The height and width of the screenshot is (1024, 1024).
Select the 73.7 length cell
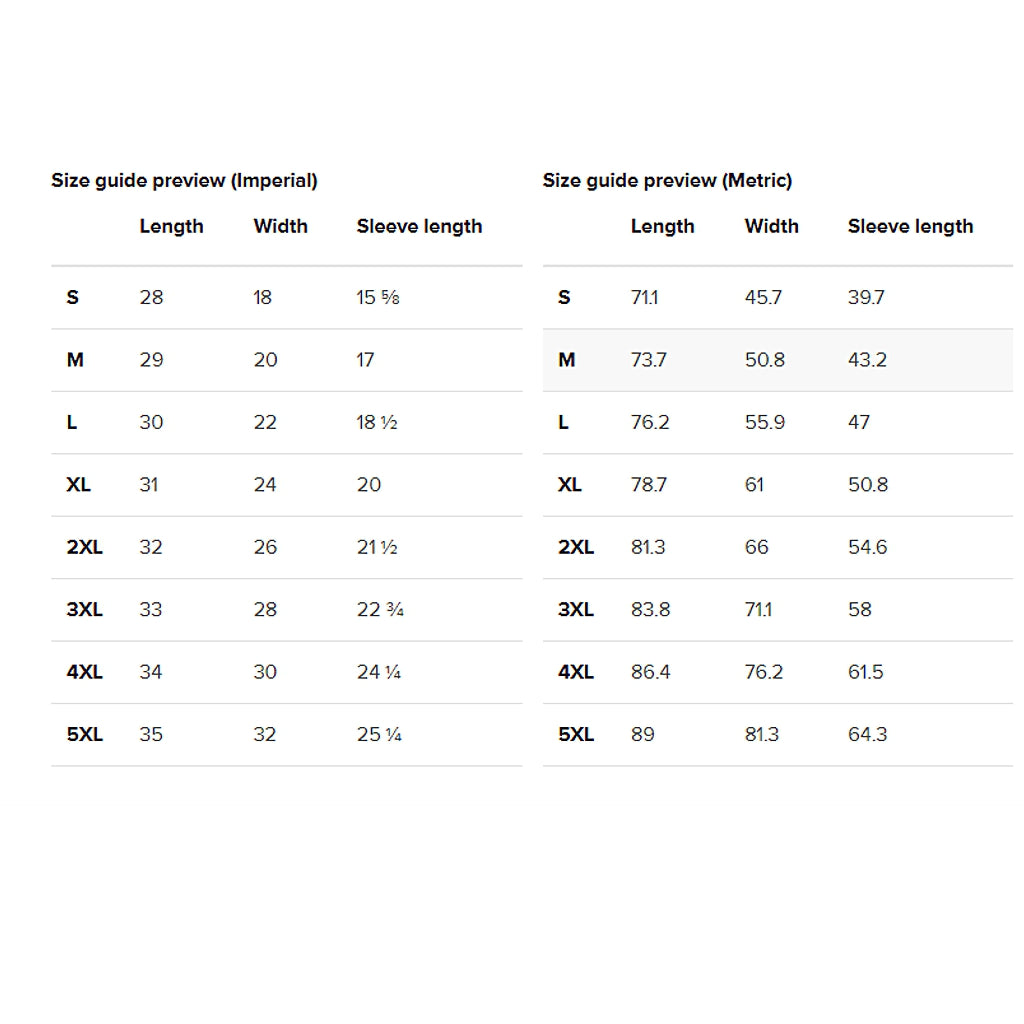click(x=648, y=360)
